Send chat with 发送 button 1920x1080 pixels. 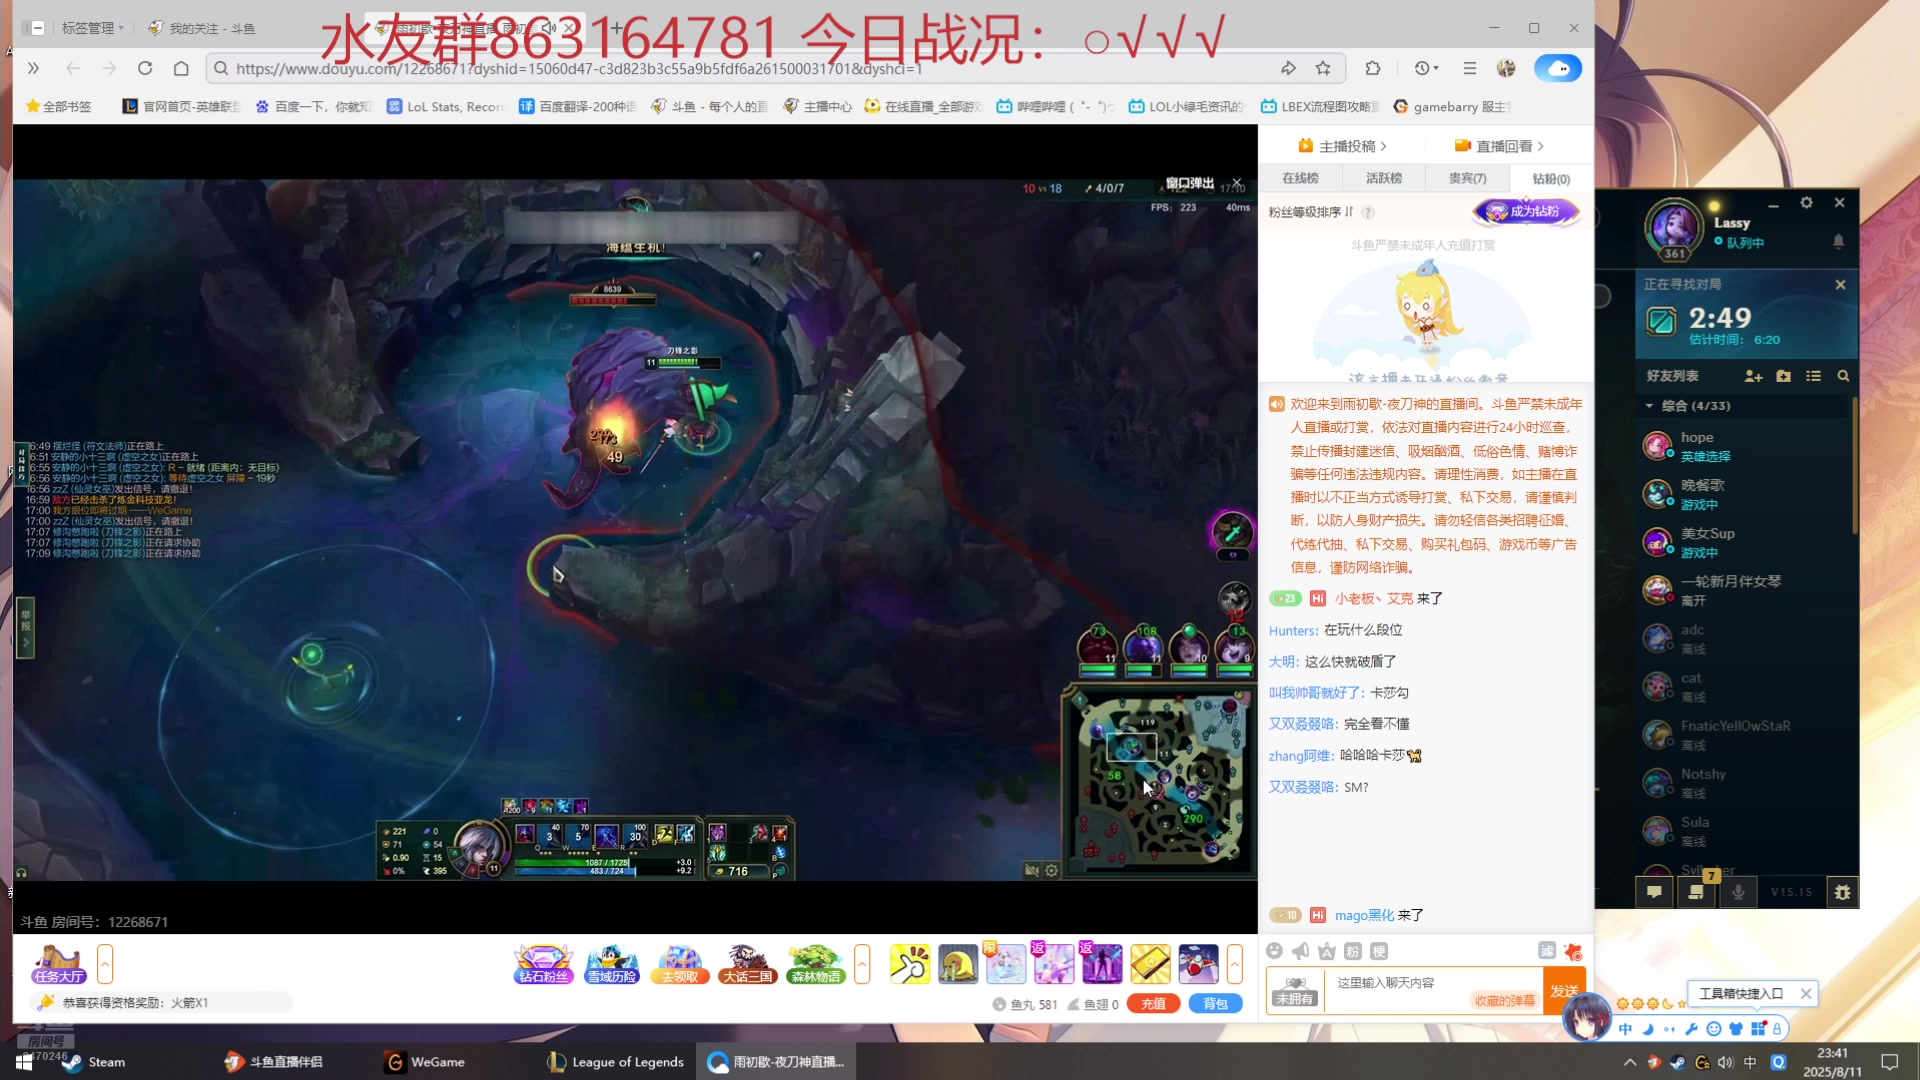coord(1564,991)
